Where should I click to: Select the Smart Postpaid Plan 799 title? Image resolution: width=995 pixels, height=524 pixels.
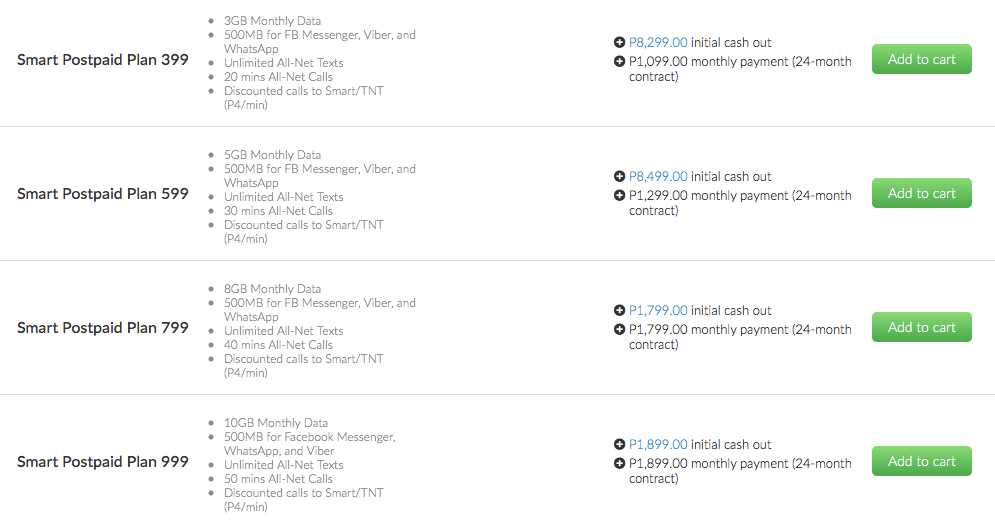[x=103, y=328]
